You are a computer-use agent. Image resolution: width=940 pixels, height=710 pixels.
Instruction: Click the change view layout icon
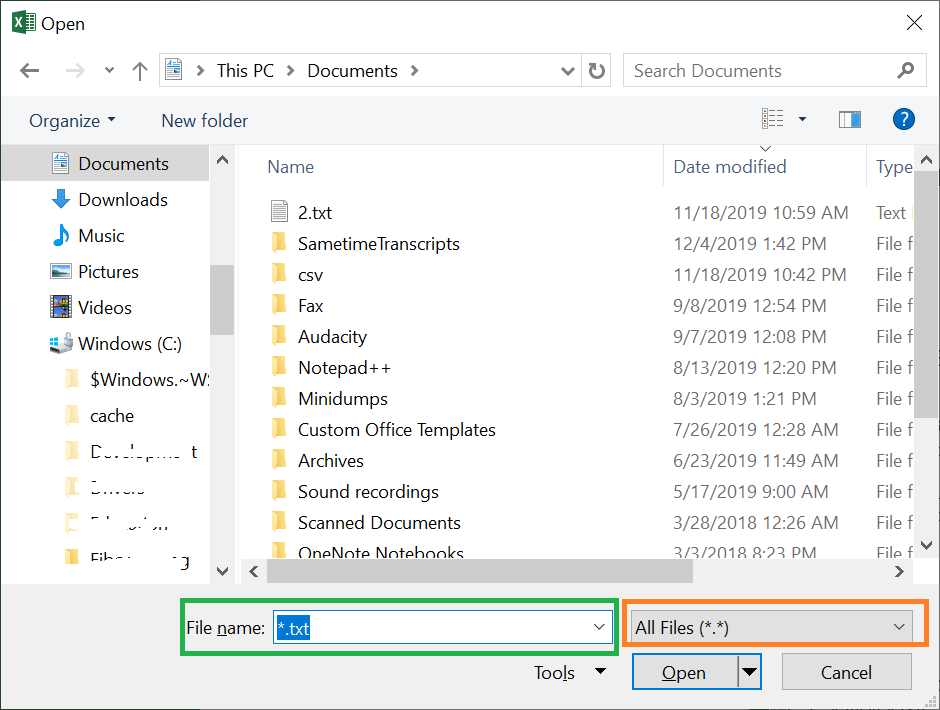click(772, 118)
